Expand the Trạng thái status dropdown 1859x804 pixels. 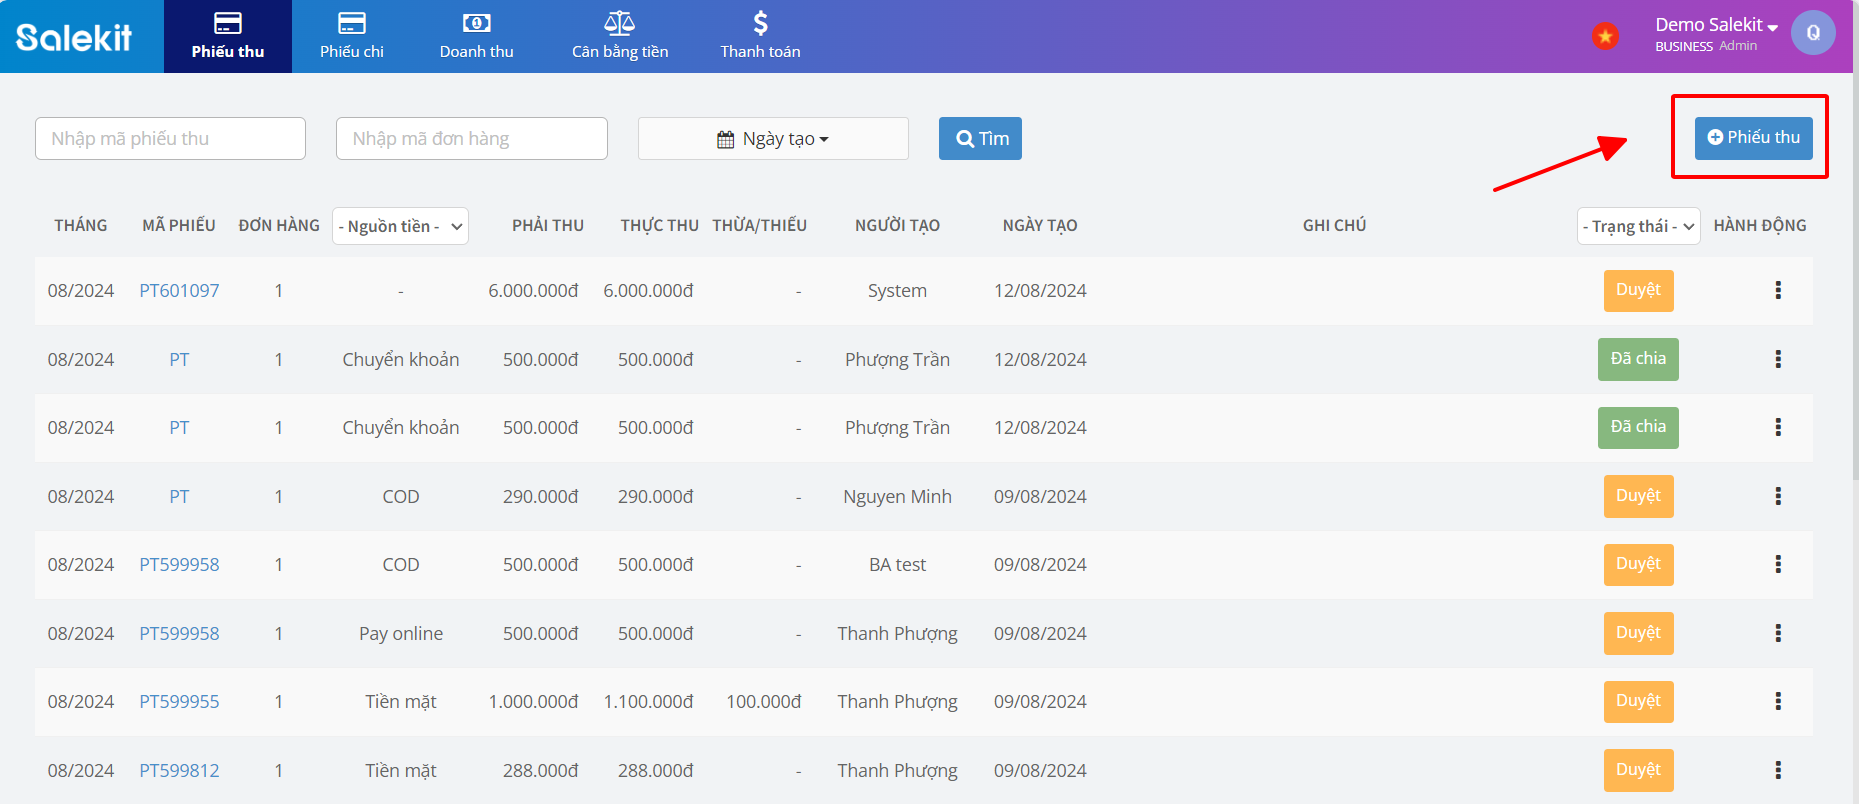tap(1638, 226)
